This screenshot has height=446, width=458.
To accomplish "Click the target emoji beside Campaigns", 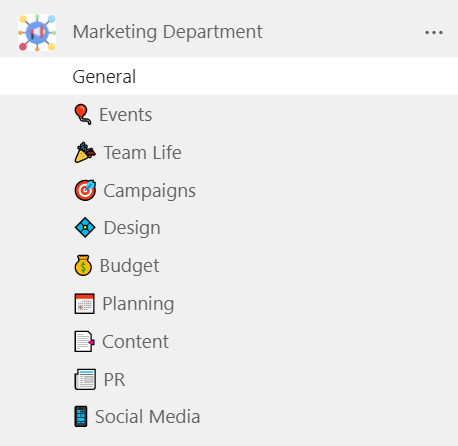I will pyautogui.click(x=85, y=190).
